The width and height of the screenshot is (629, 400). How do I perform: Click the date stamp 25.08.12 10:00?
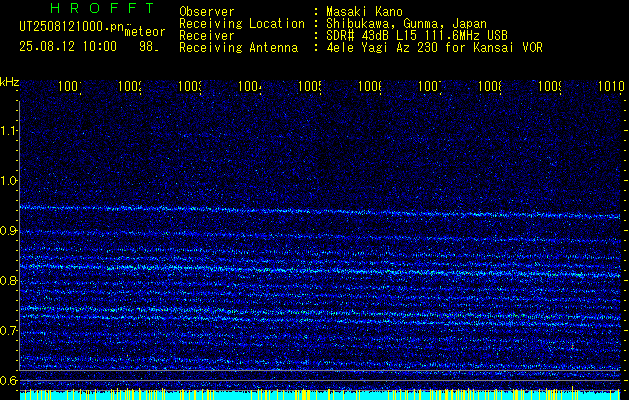click(68, 46)
